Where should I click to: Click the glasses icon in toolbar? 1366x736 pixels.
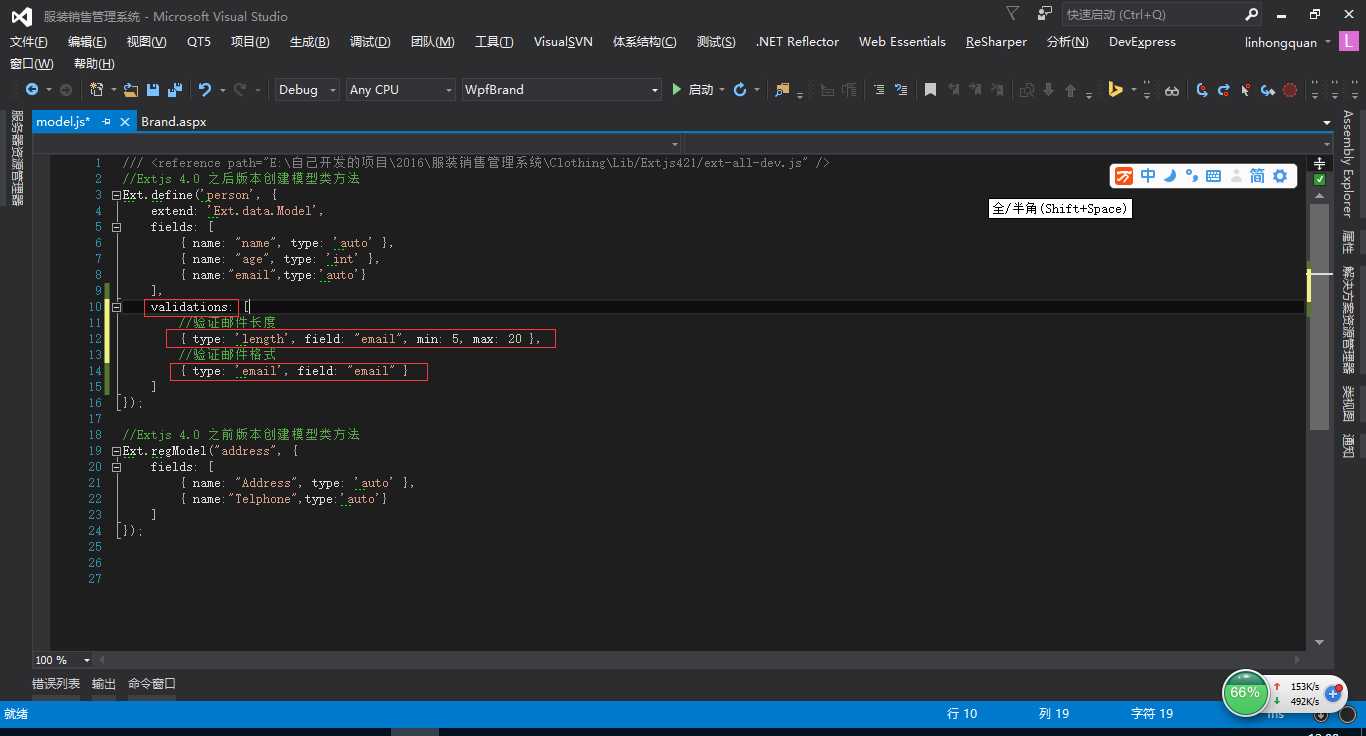pyautogui.click(x=1172, y=90)
